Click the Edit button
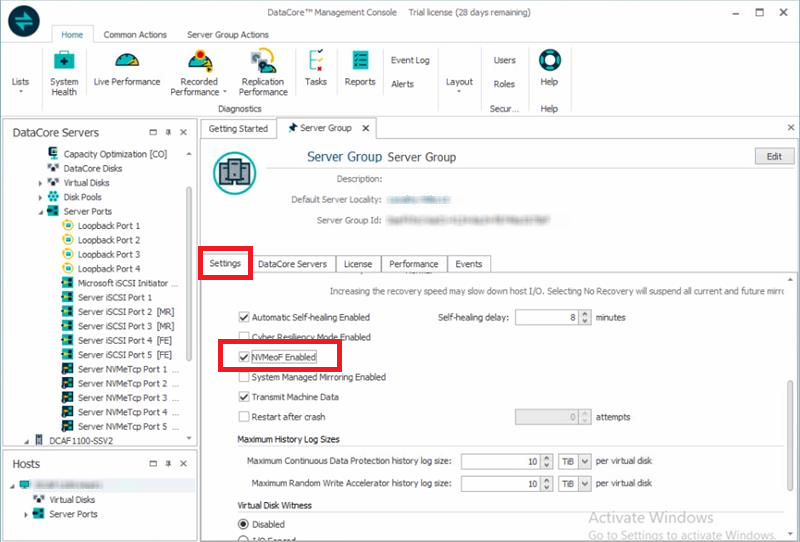This screenshot has width=800, height=542. [774, 157]
